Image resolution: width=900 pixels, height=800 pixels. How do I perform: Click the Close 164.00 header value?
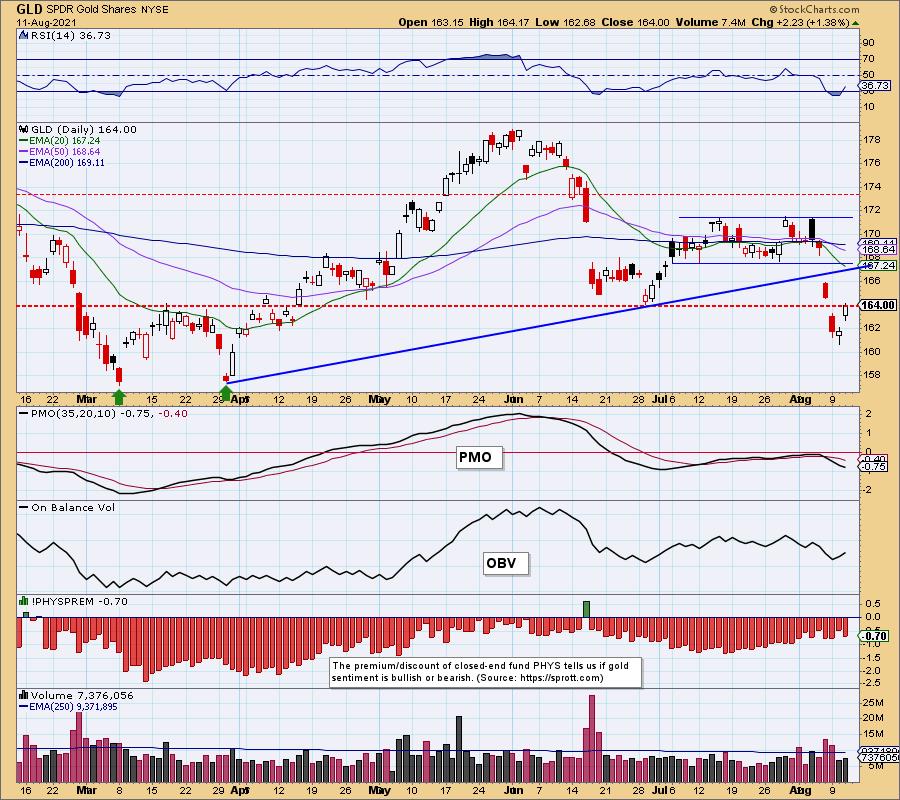pyautogui.click(x=635, y=22)
